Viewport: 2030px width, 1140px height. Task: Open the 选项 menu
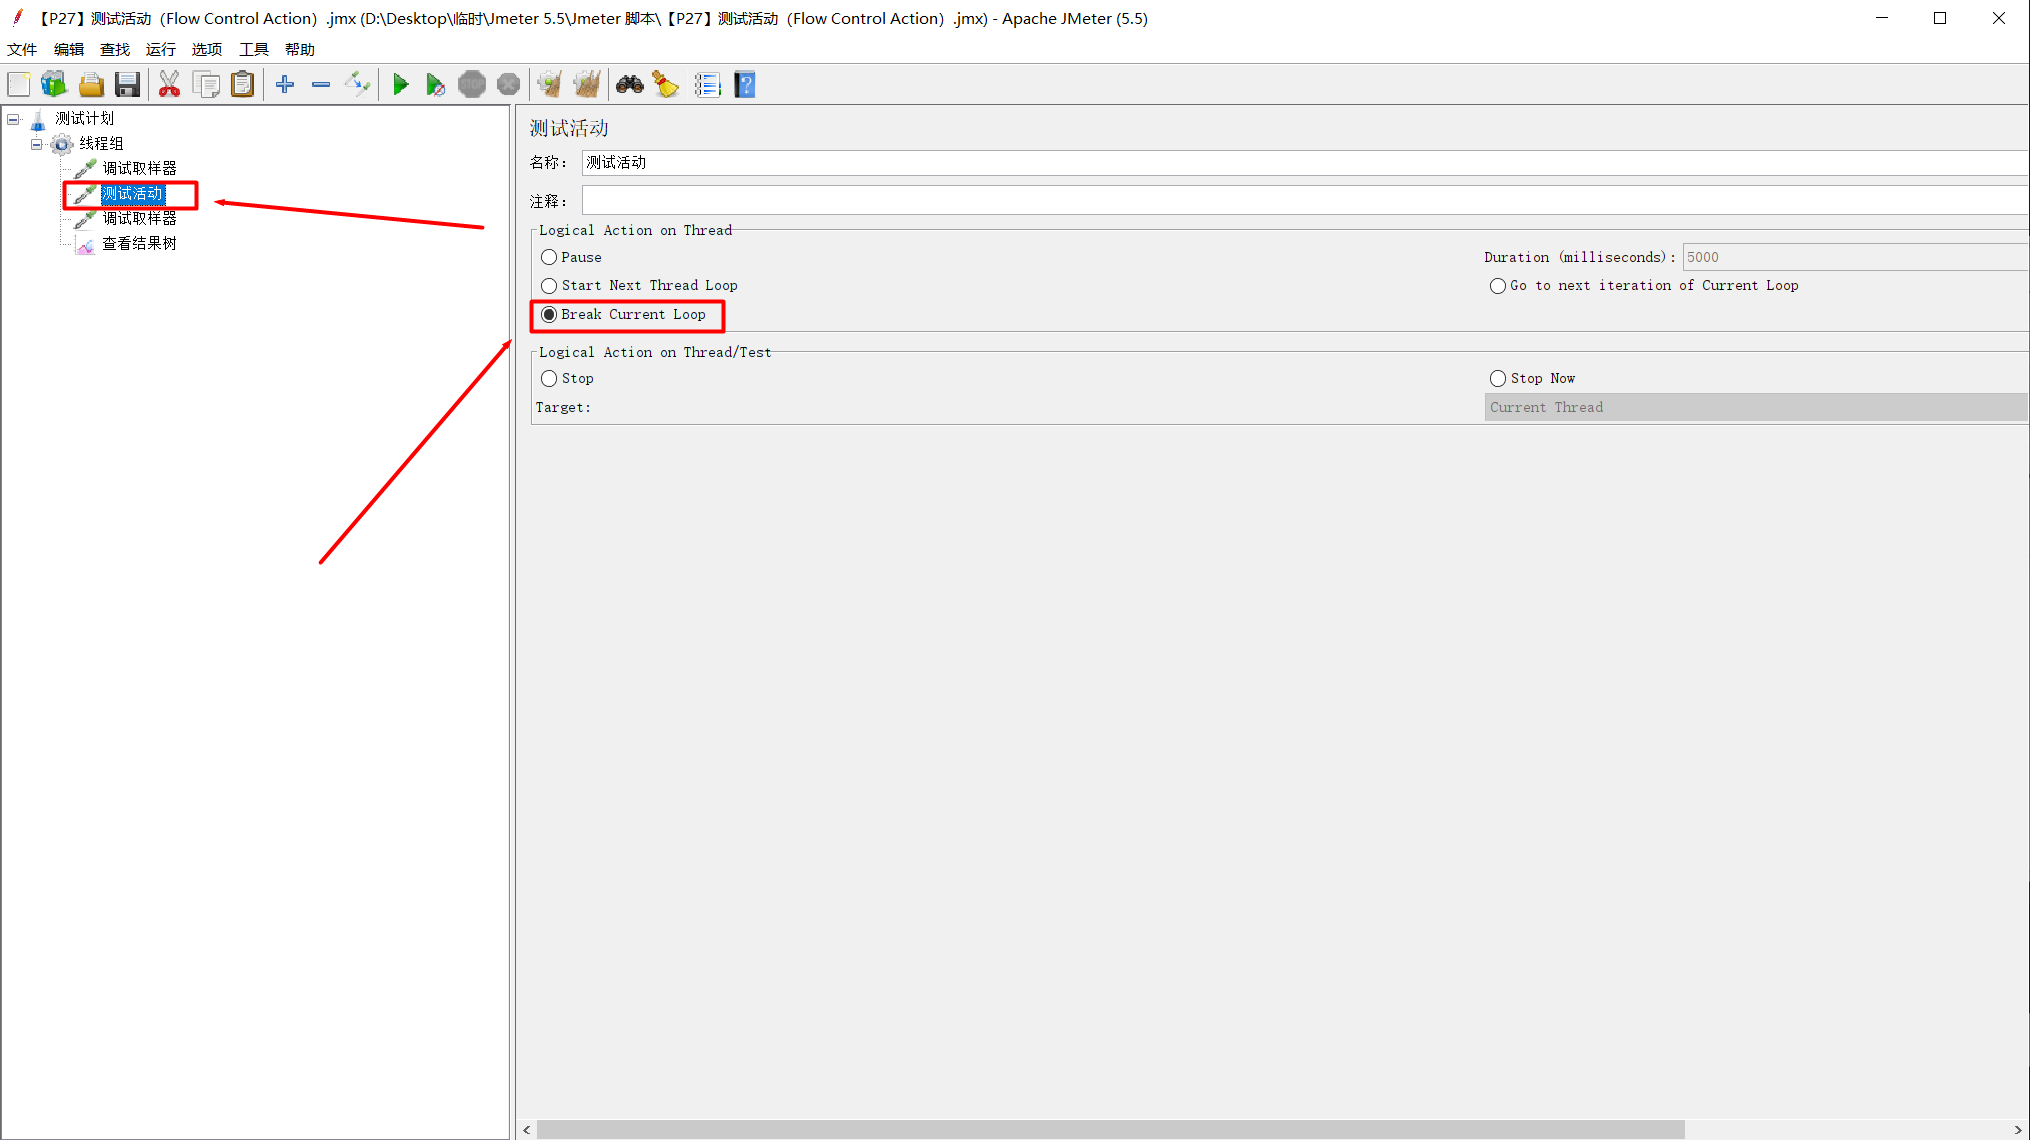(207, 49)
